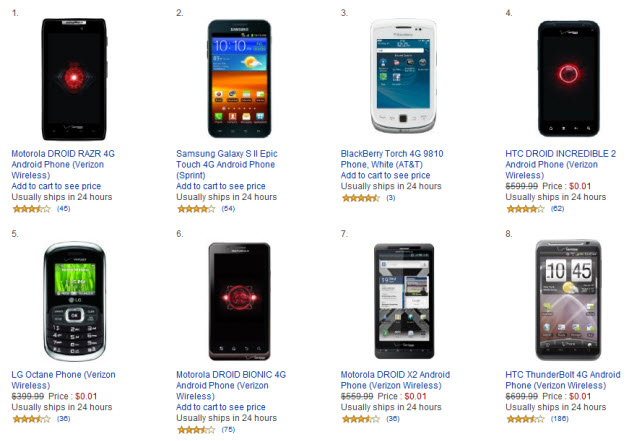Image resolution: width=640 pixels, height=441 pixels.
Task: Open Motorola DROID RAZR 4G product image
Action: tap(74, 79)
